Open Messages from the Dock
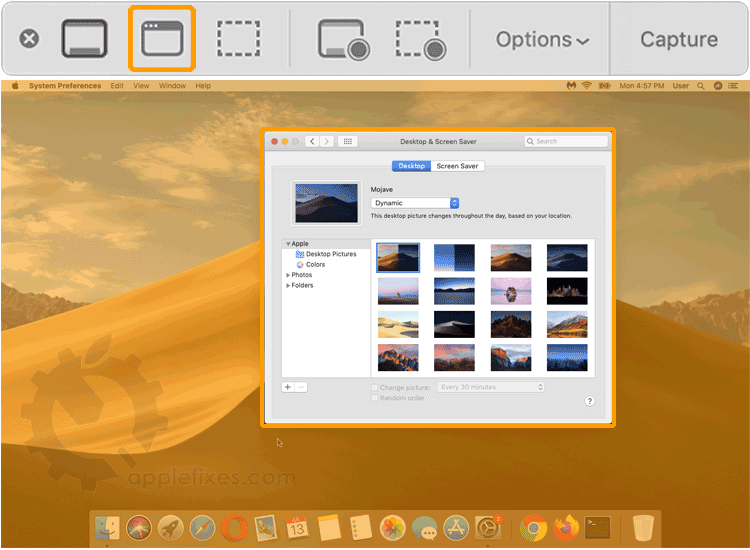The image size is (750, 550). point(424,528)
